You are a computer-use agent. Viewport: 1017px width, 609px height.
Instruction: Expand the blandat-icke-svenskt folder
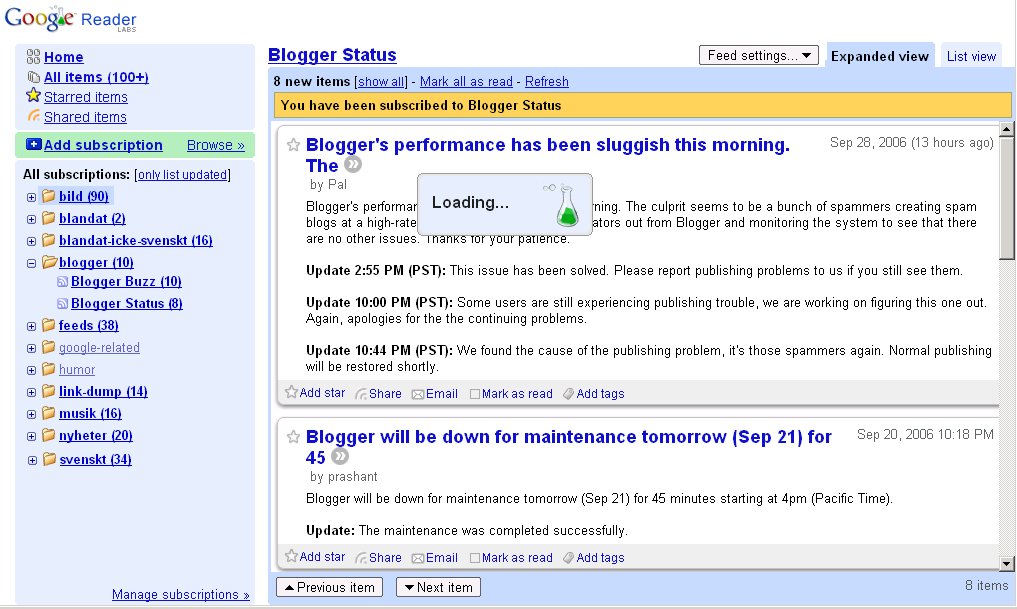click(31, 241)
